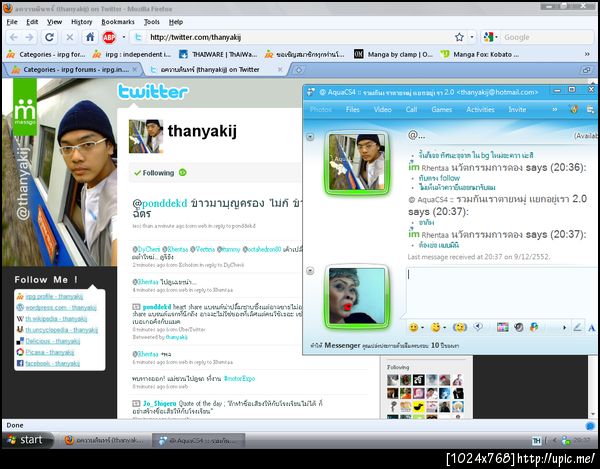Open the Edit menu
Screen dimensions: 600x469
pyautogui.click(x=32, y=22)
